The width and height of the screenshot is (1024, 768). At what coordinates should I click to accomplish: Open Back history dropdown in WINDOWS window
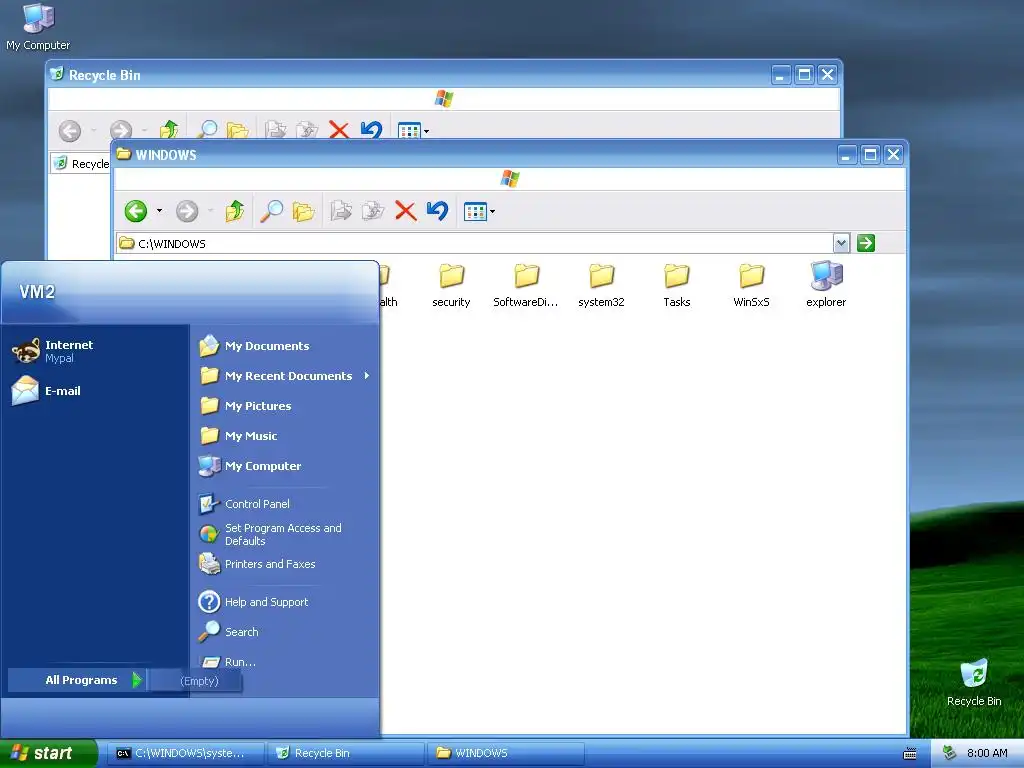159,211
